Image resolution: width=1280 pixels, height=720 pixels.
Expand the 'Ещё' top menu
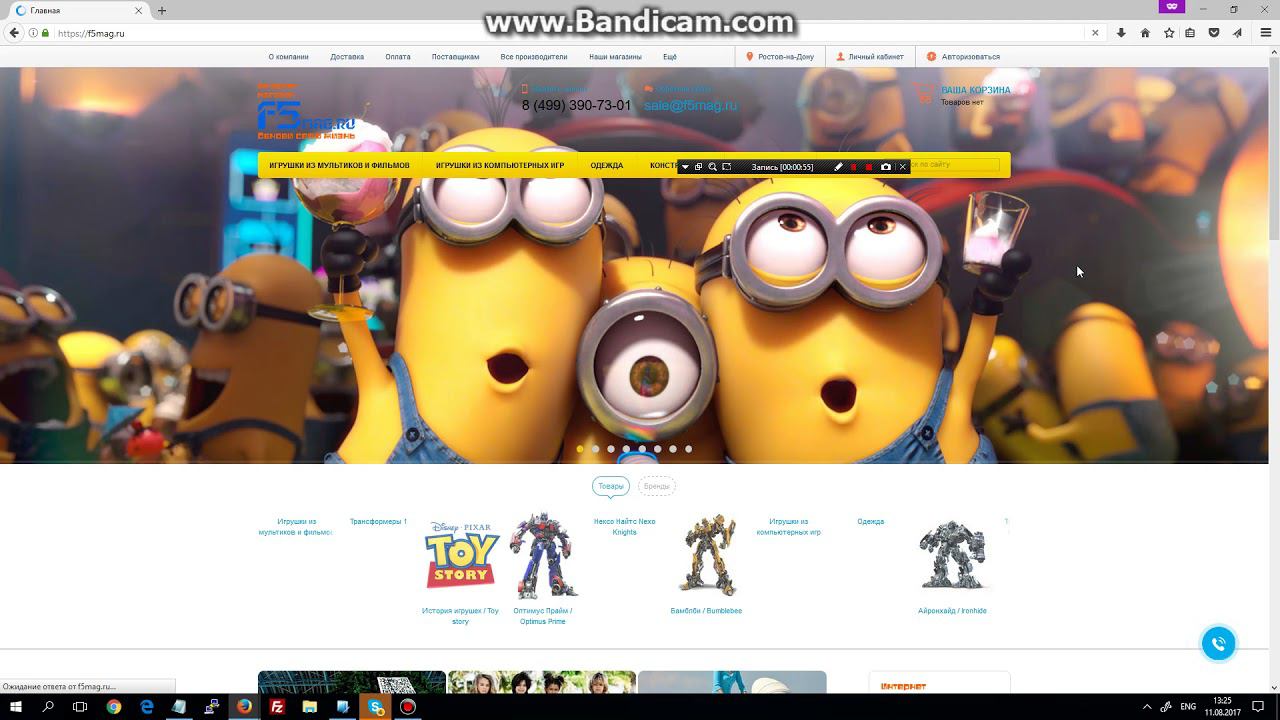[x=669, y=57]
